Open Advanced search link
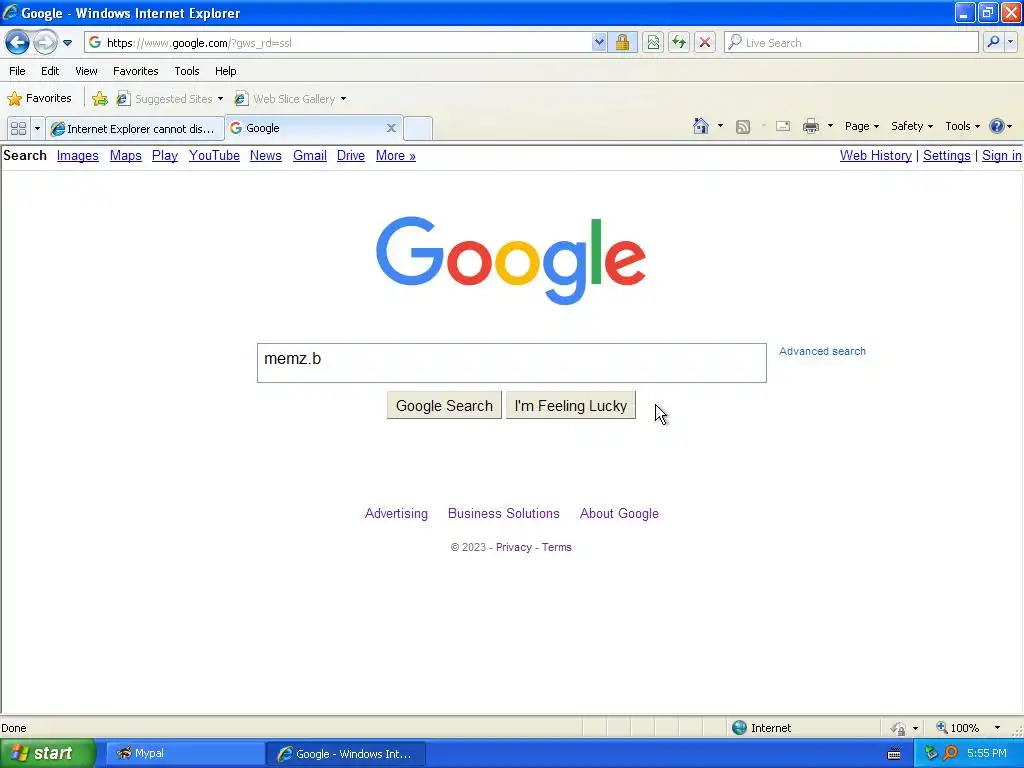 tap(822, 351)
